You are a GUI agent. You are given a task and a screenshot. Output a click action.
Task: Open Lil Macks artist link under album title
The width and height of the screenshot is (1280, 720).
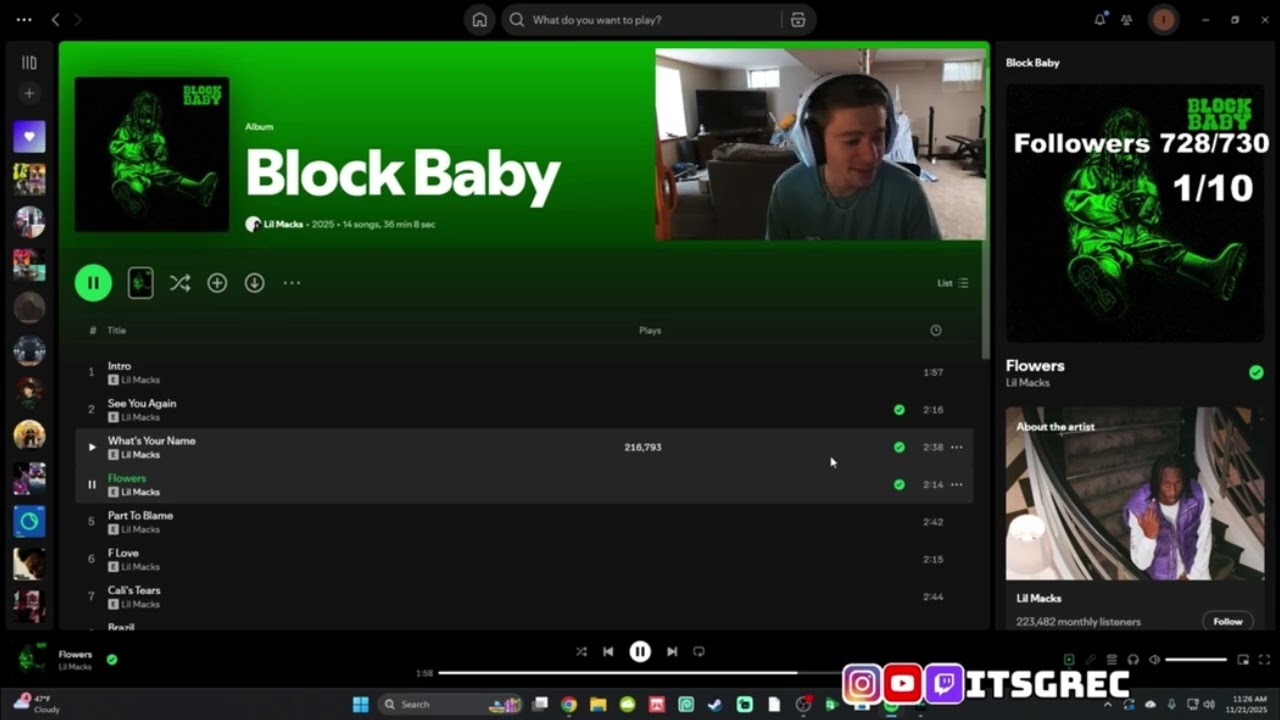(283, 224)
